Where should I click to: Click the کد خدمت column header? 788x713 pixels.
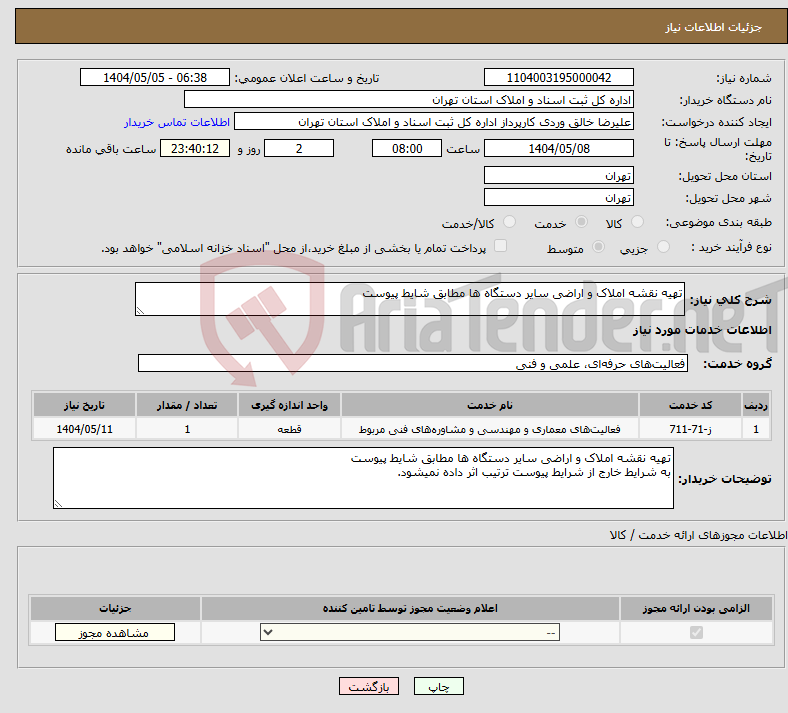pyautogui.click(x=691, y=405)
